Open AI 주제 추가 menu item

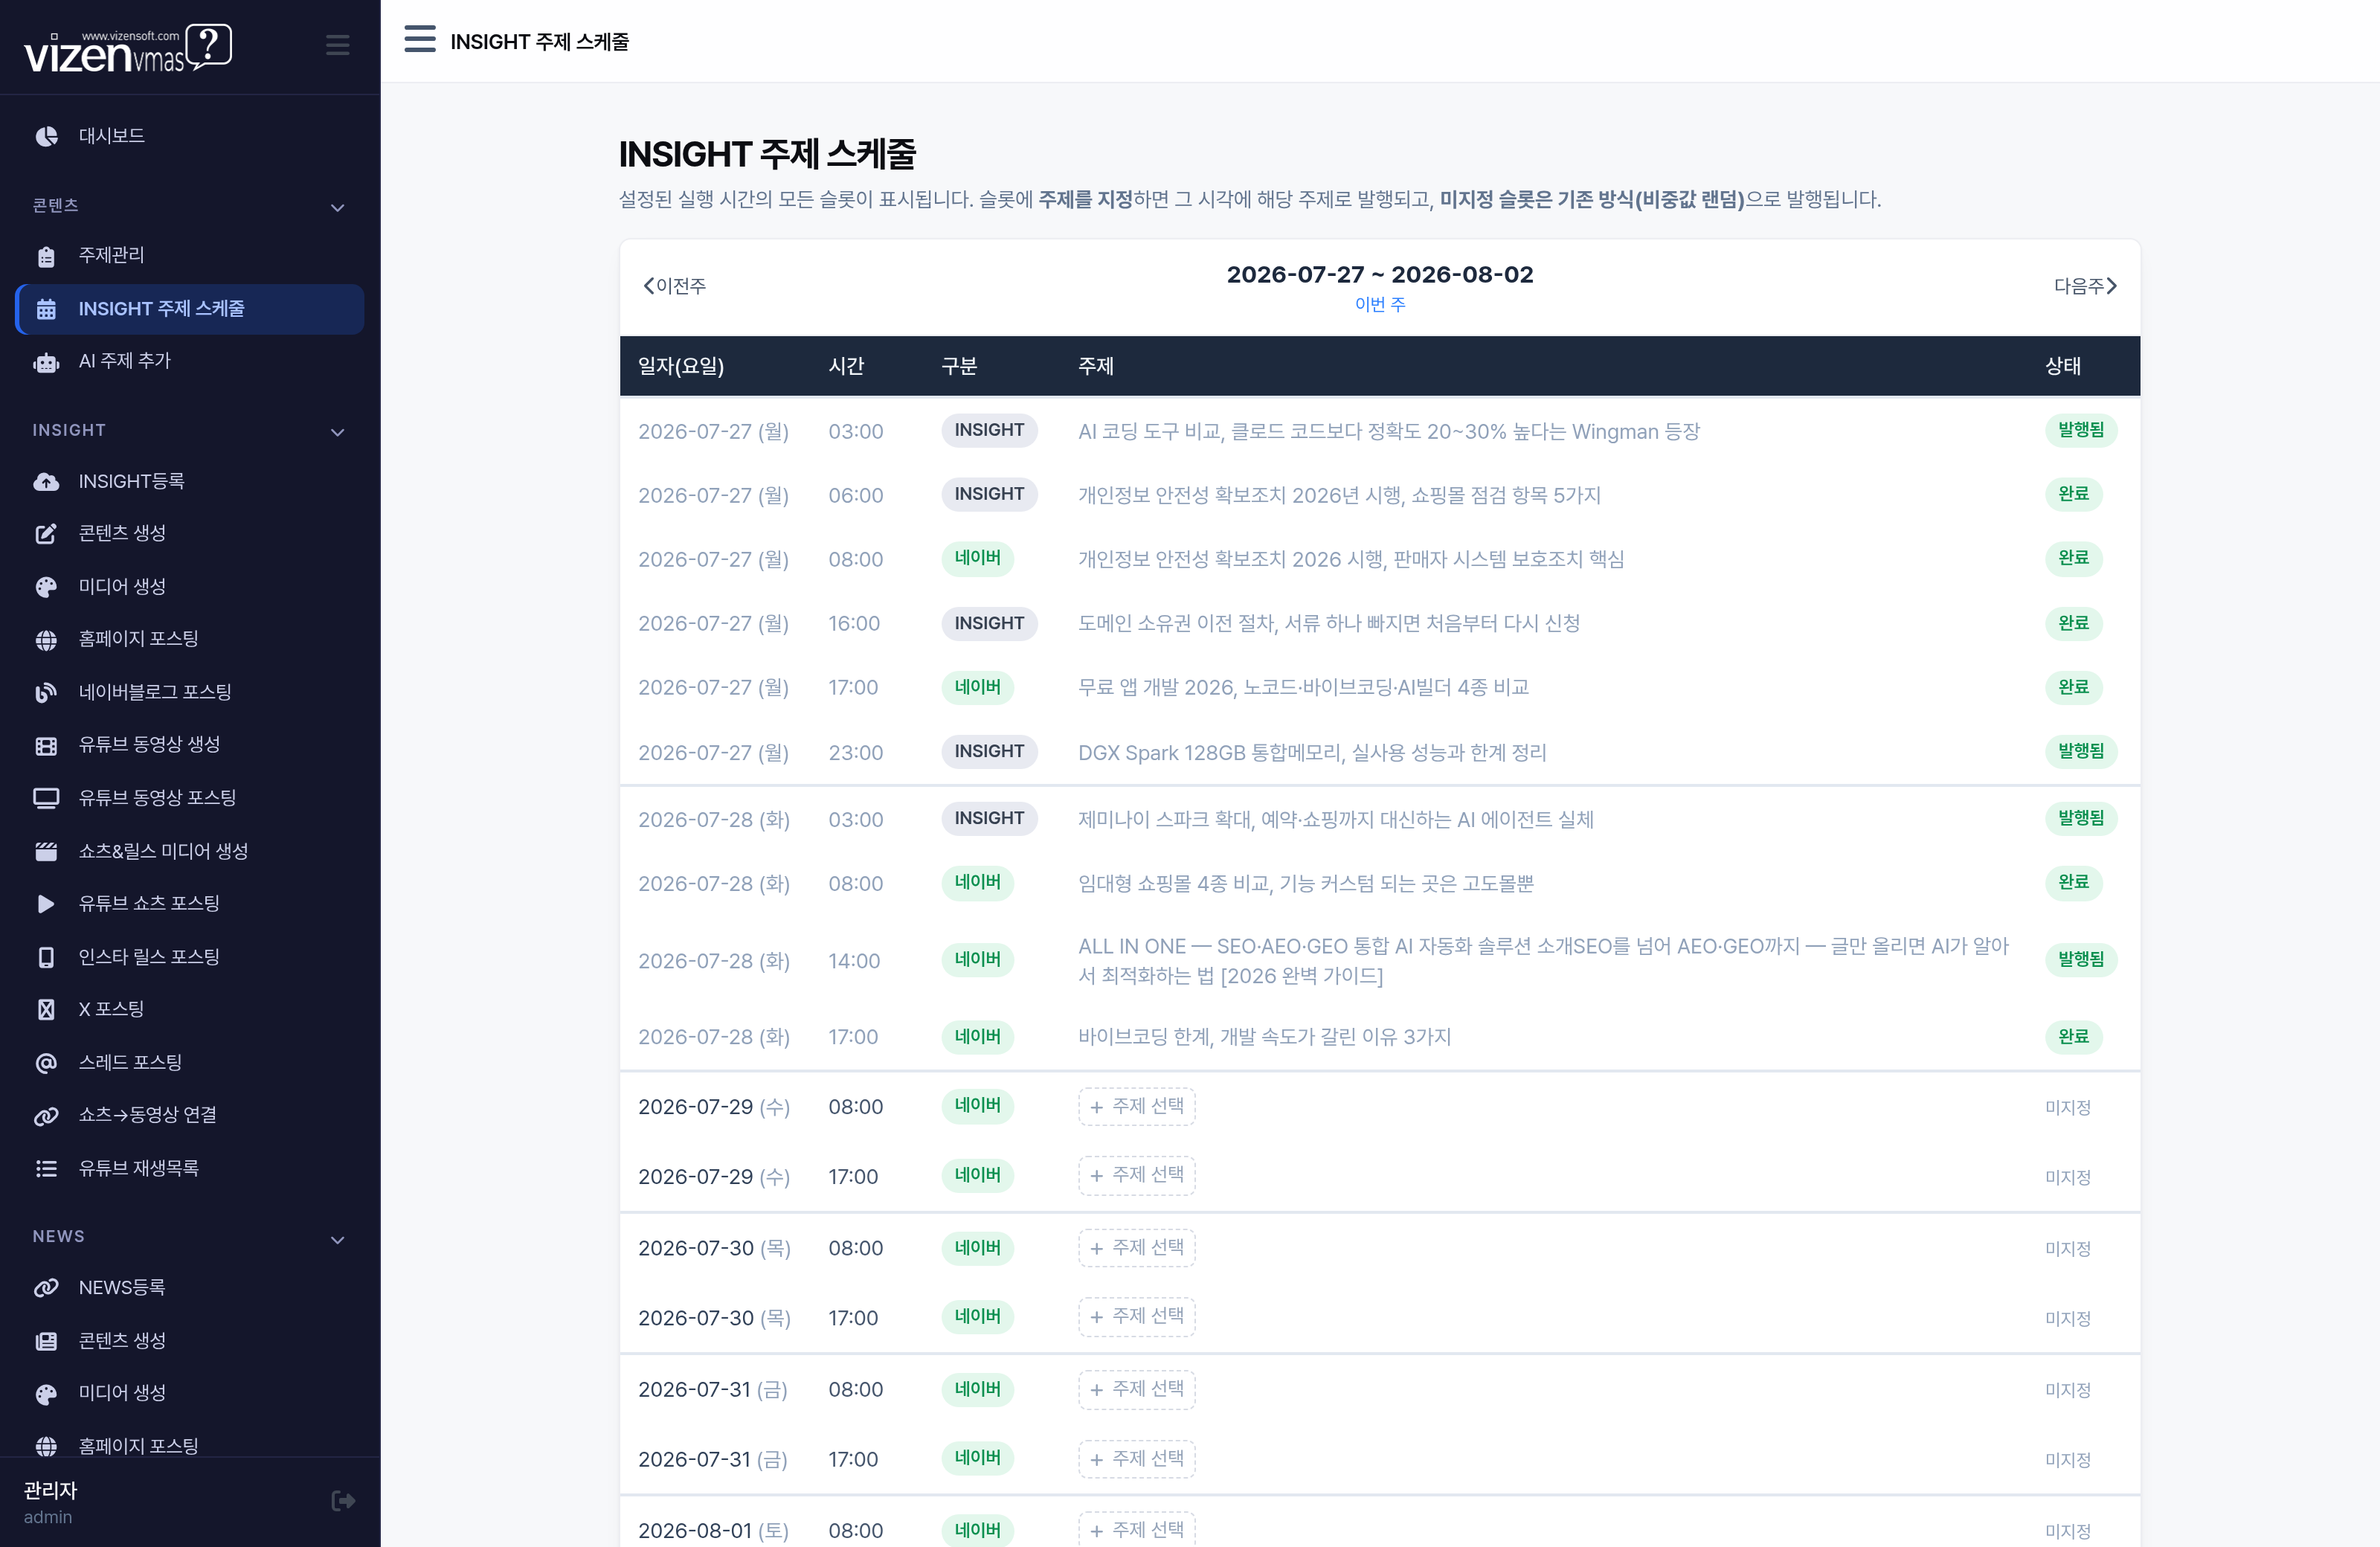click(190, 361)
